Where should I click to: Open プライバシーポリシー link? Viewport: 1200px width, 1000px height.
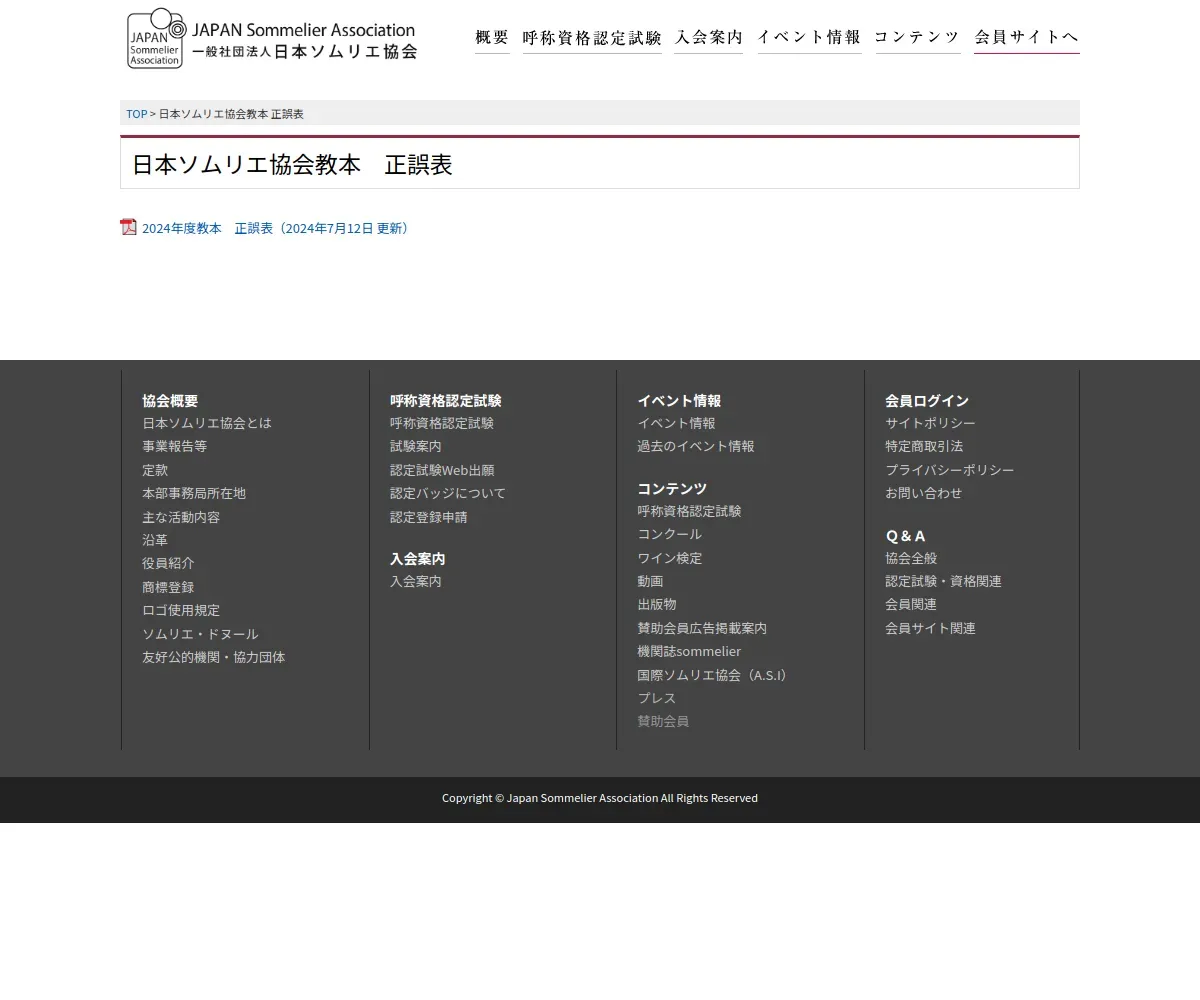[x=949, y=470]
